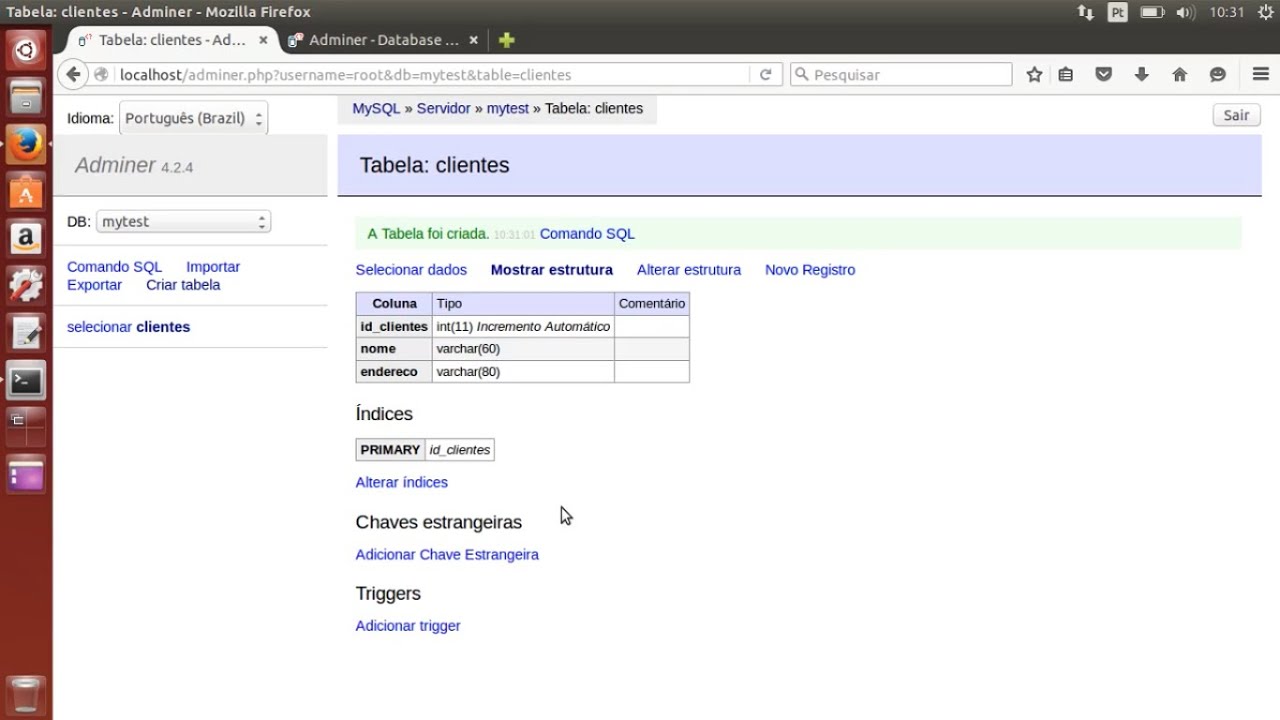Viewport: 1280px width, 720px height.
Task: Open 'Comando SQL' in the sidebar
Action: (x=114, y=267)
